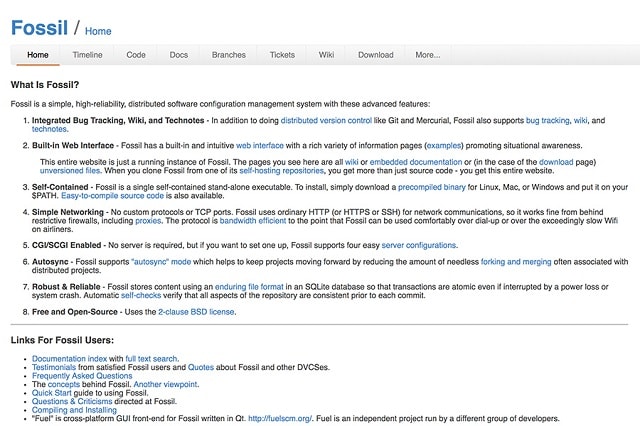Open the Another viewpoint link

(x=165, y=384)
